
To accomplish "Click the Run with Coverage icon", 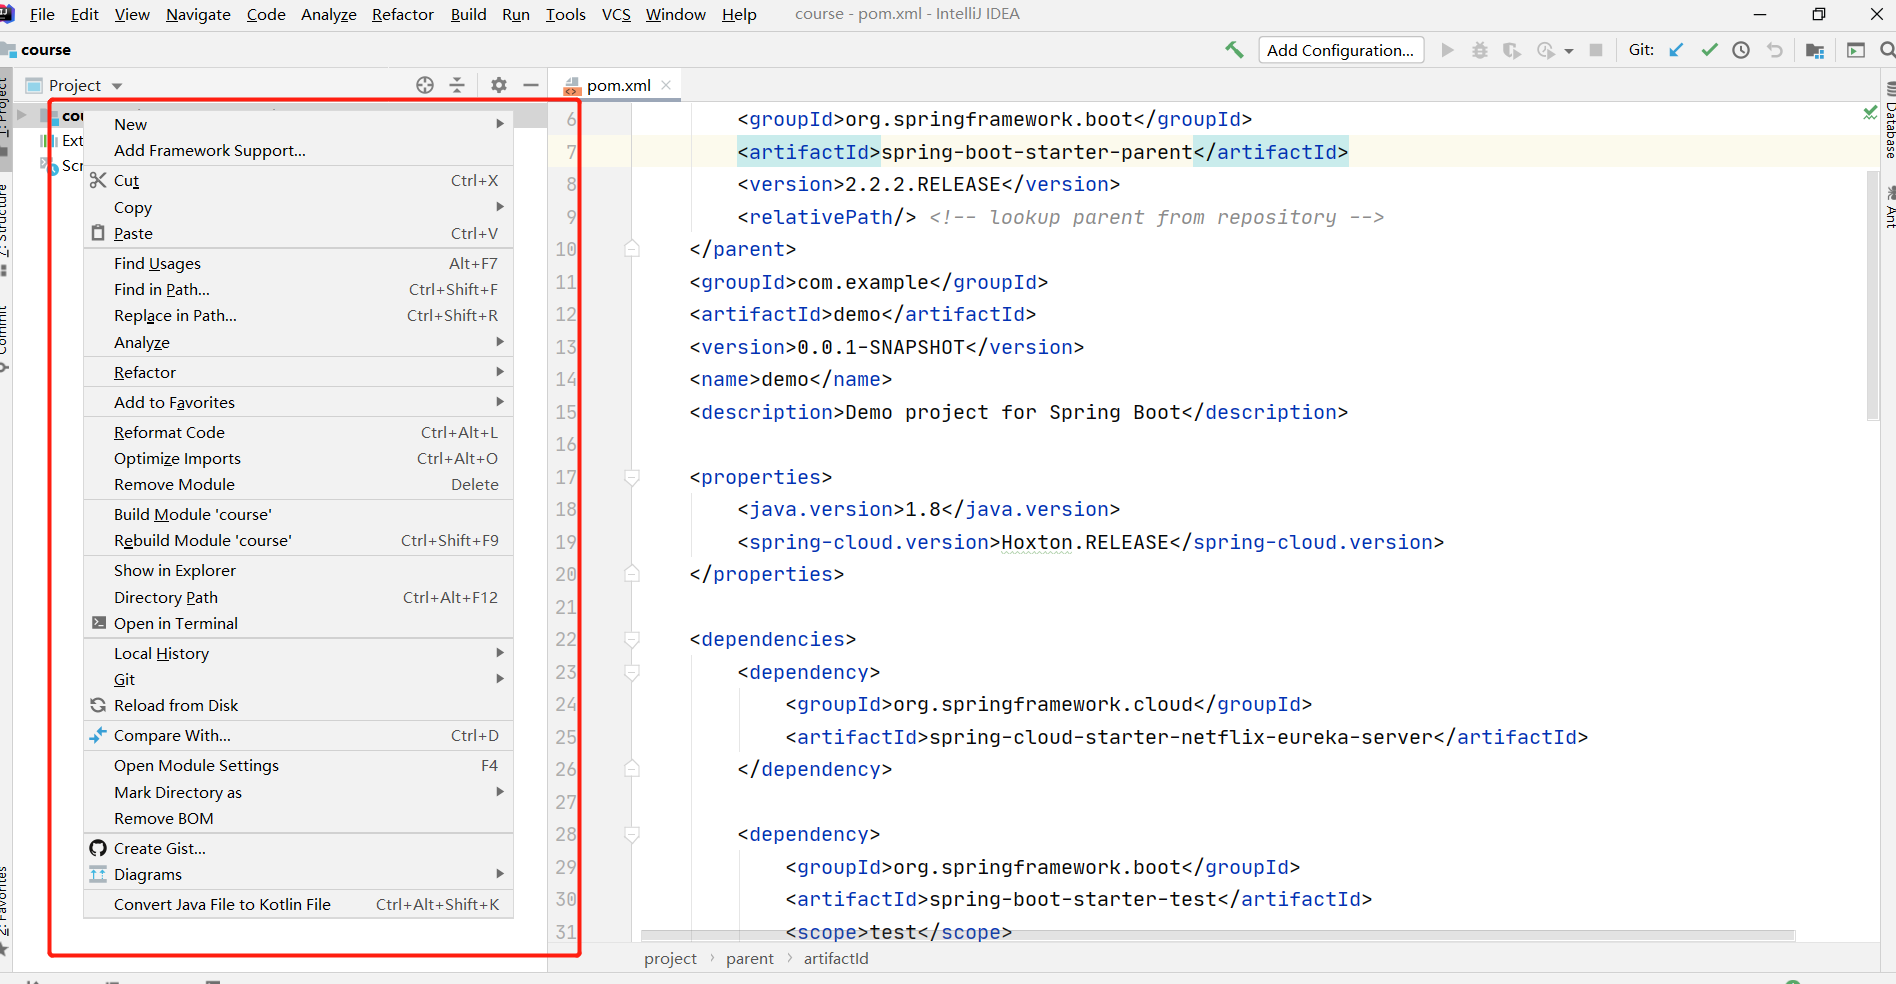I will (x=1512, y=50).
